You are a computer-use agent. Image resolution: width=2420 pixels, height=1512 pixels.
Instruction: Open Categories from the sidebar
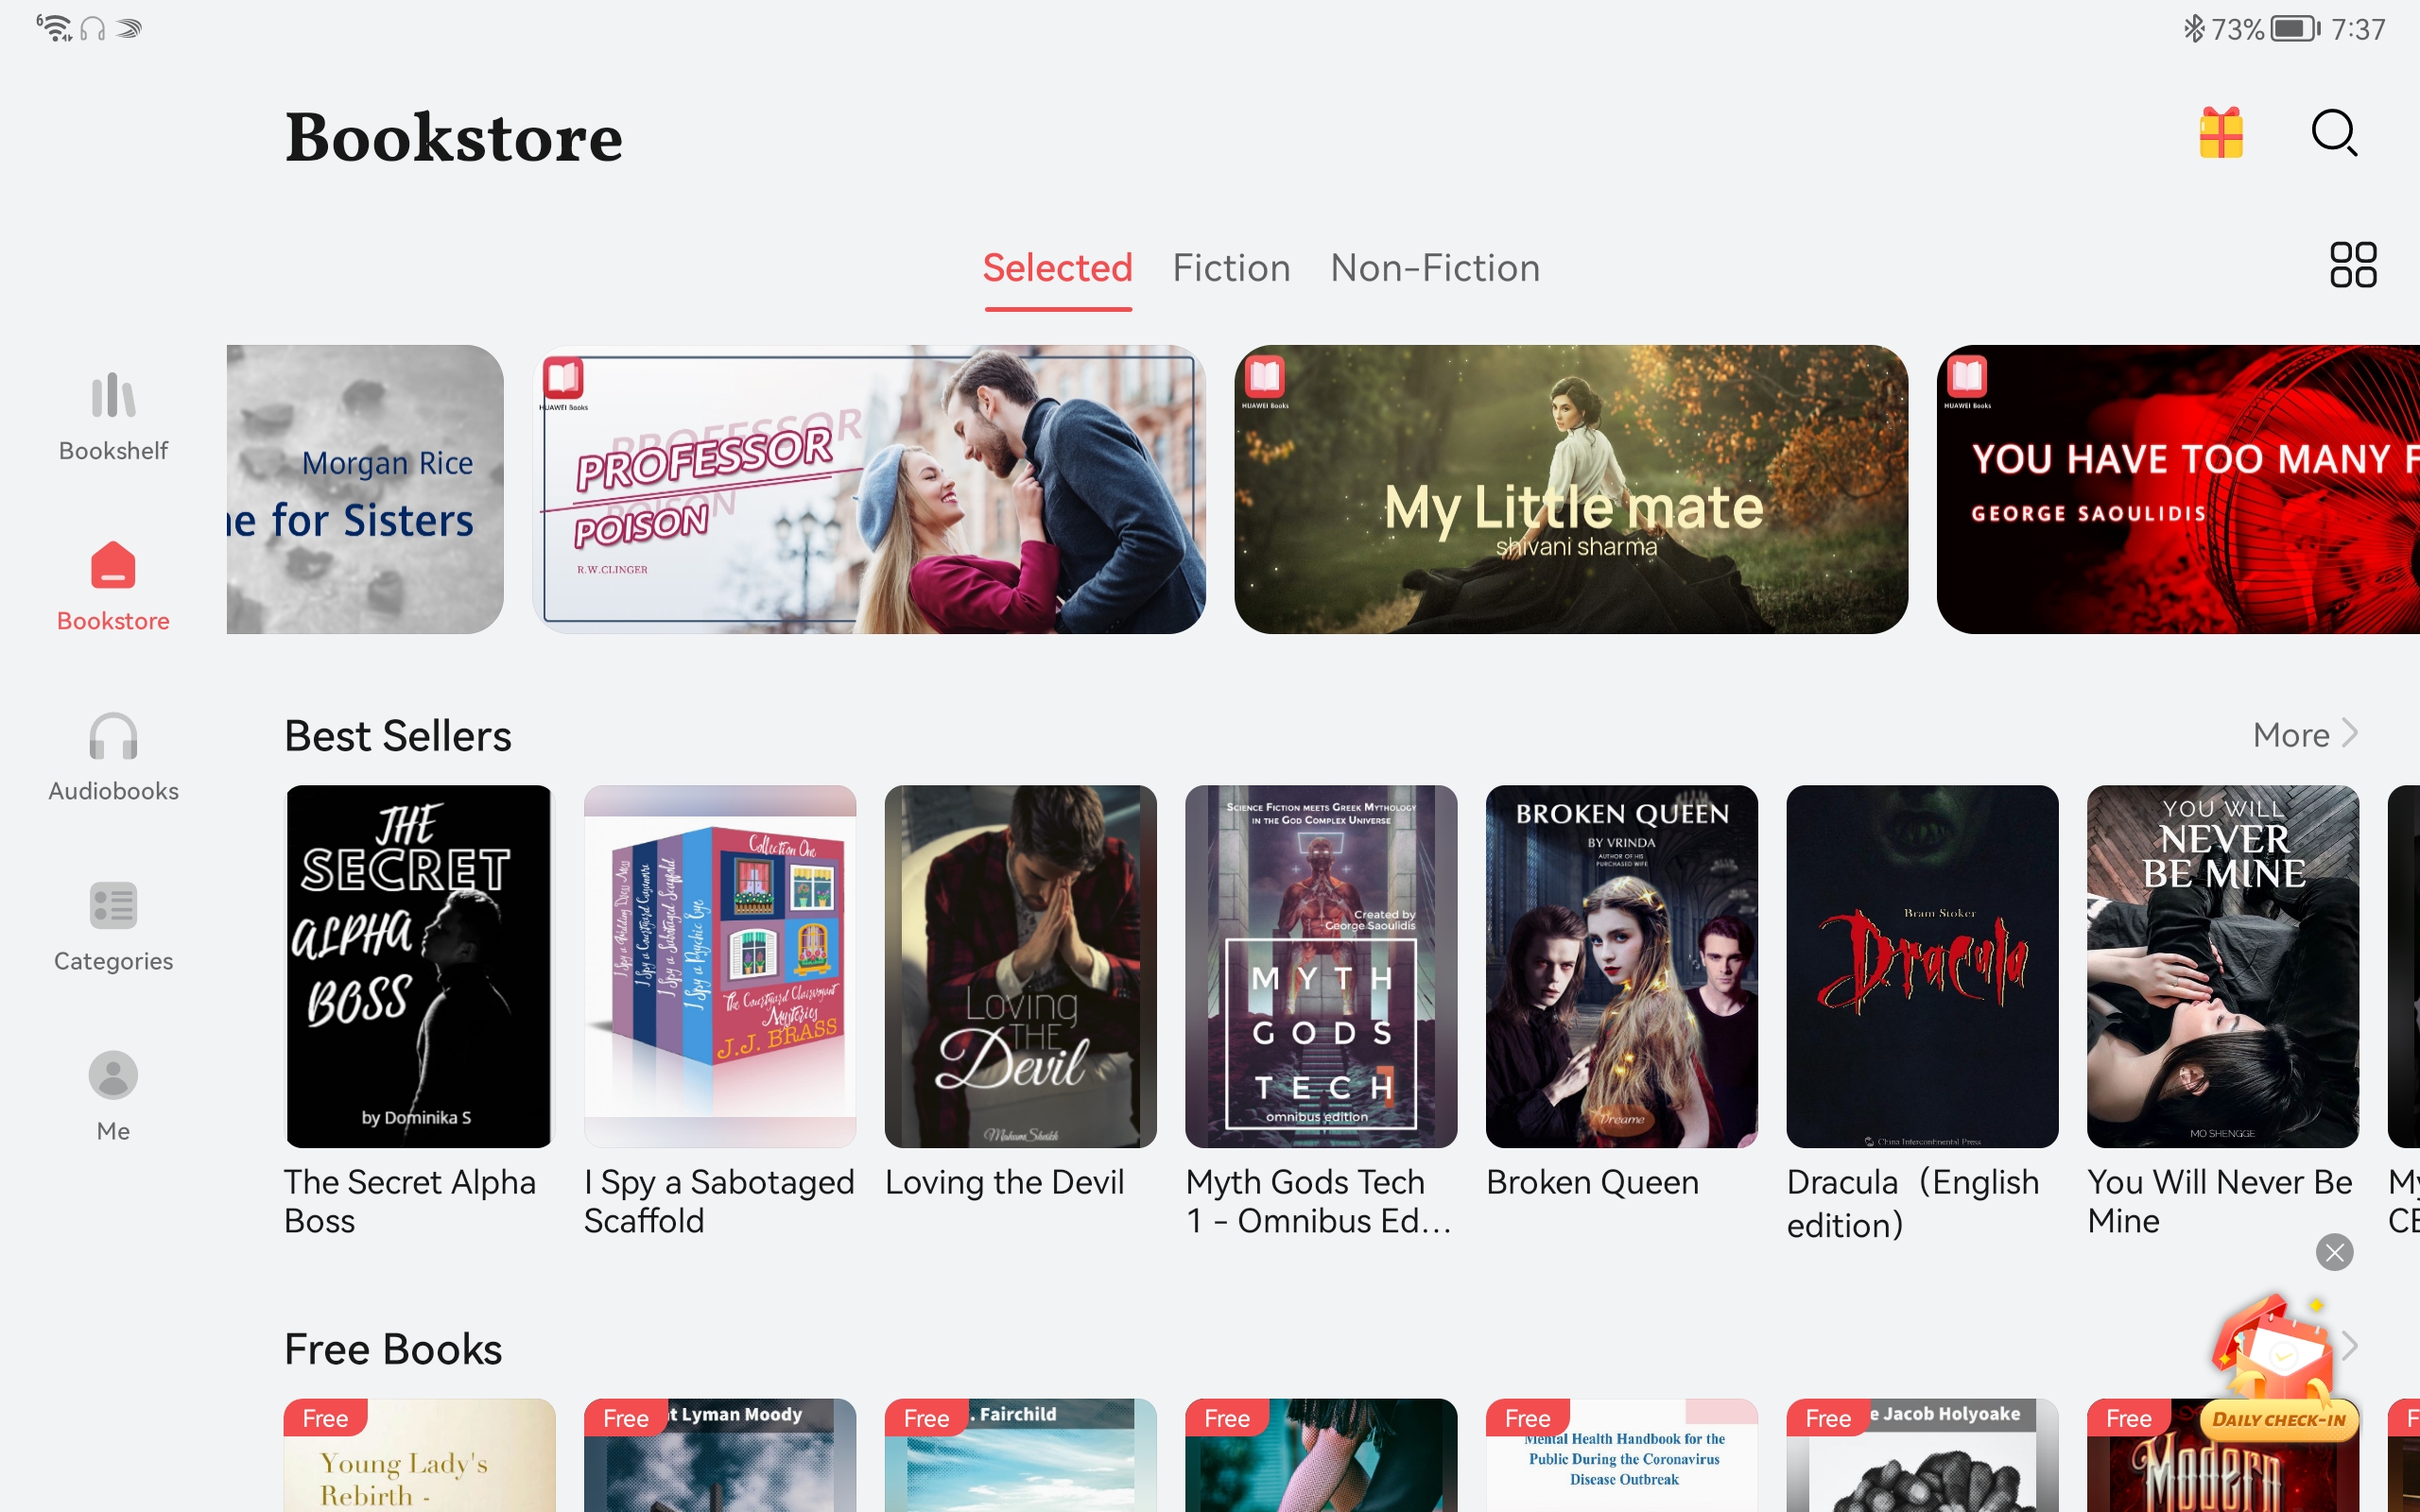[113, 927]
